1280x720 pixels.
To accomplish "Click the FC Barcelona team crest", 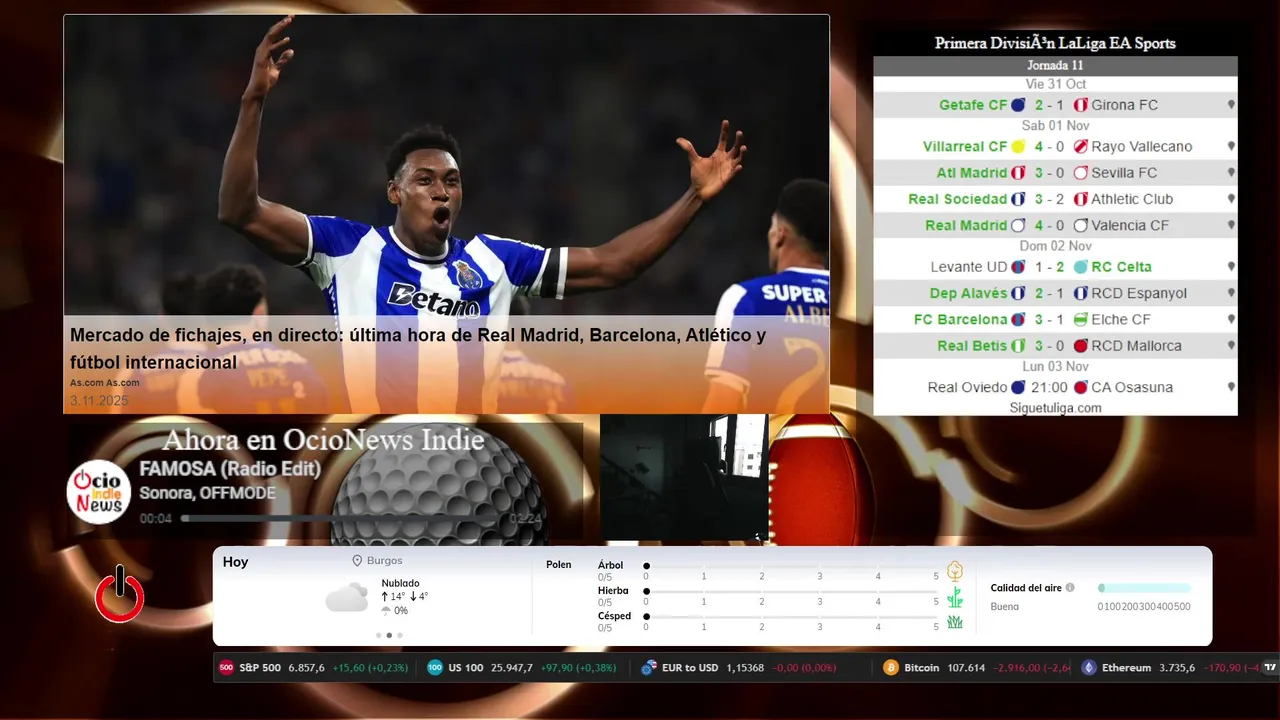I will [1018, 320].
